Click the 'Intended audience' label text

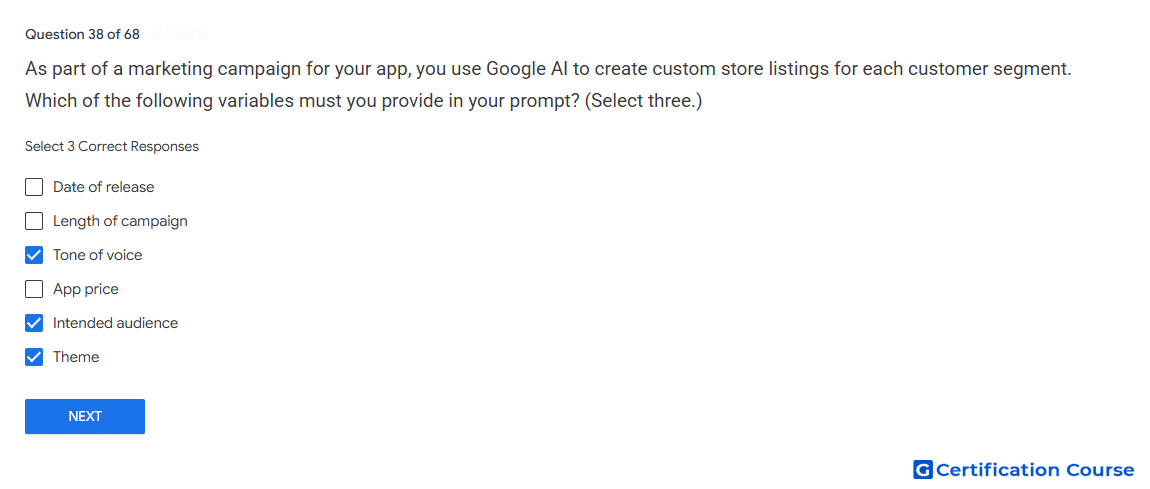pos(115,323)
